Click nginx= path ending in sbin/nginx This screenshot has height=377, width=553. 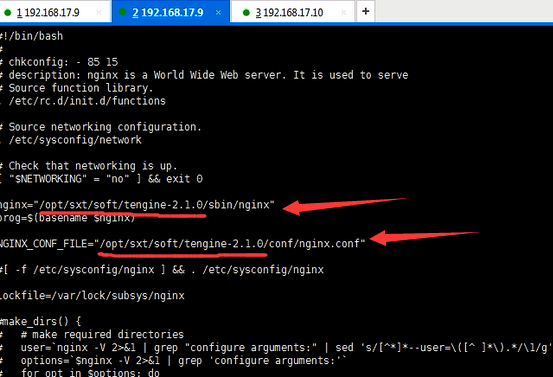point(137,205)
